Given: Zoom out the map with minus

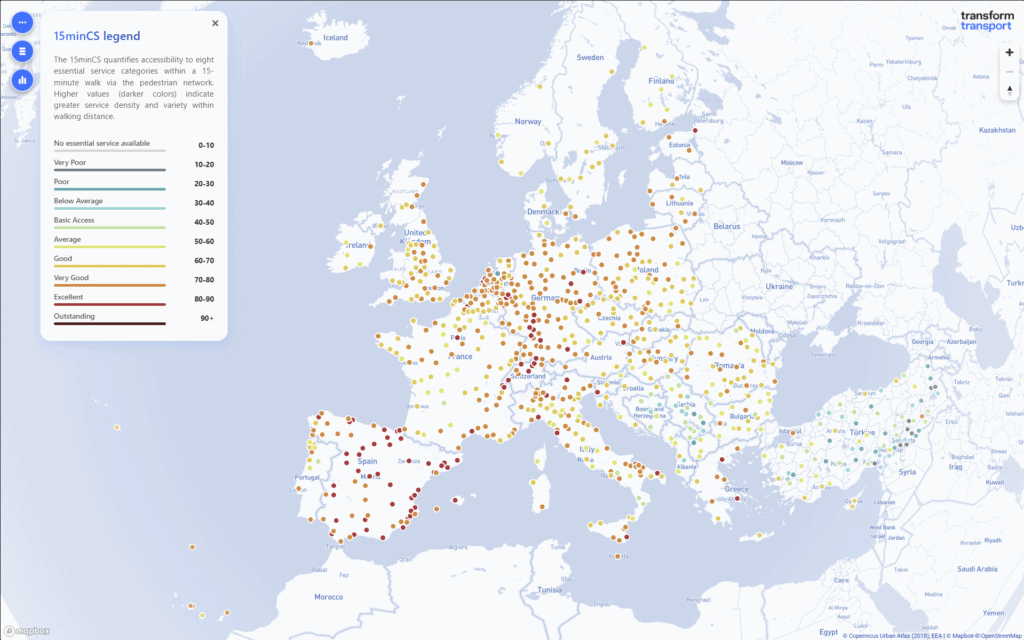Looking at the screenshot, I should 1008,72.
